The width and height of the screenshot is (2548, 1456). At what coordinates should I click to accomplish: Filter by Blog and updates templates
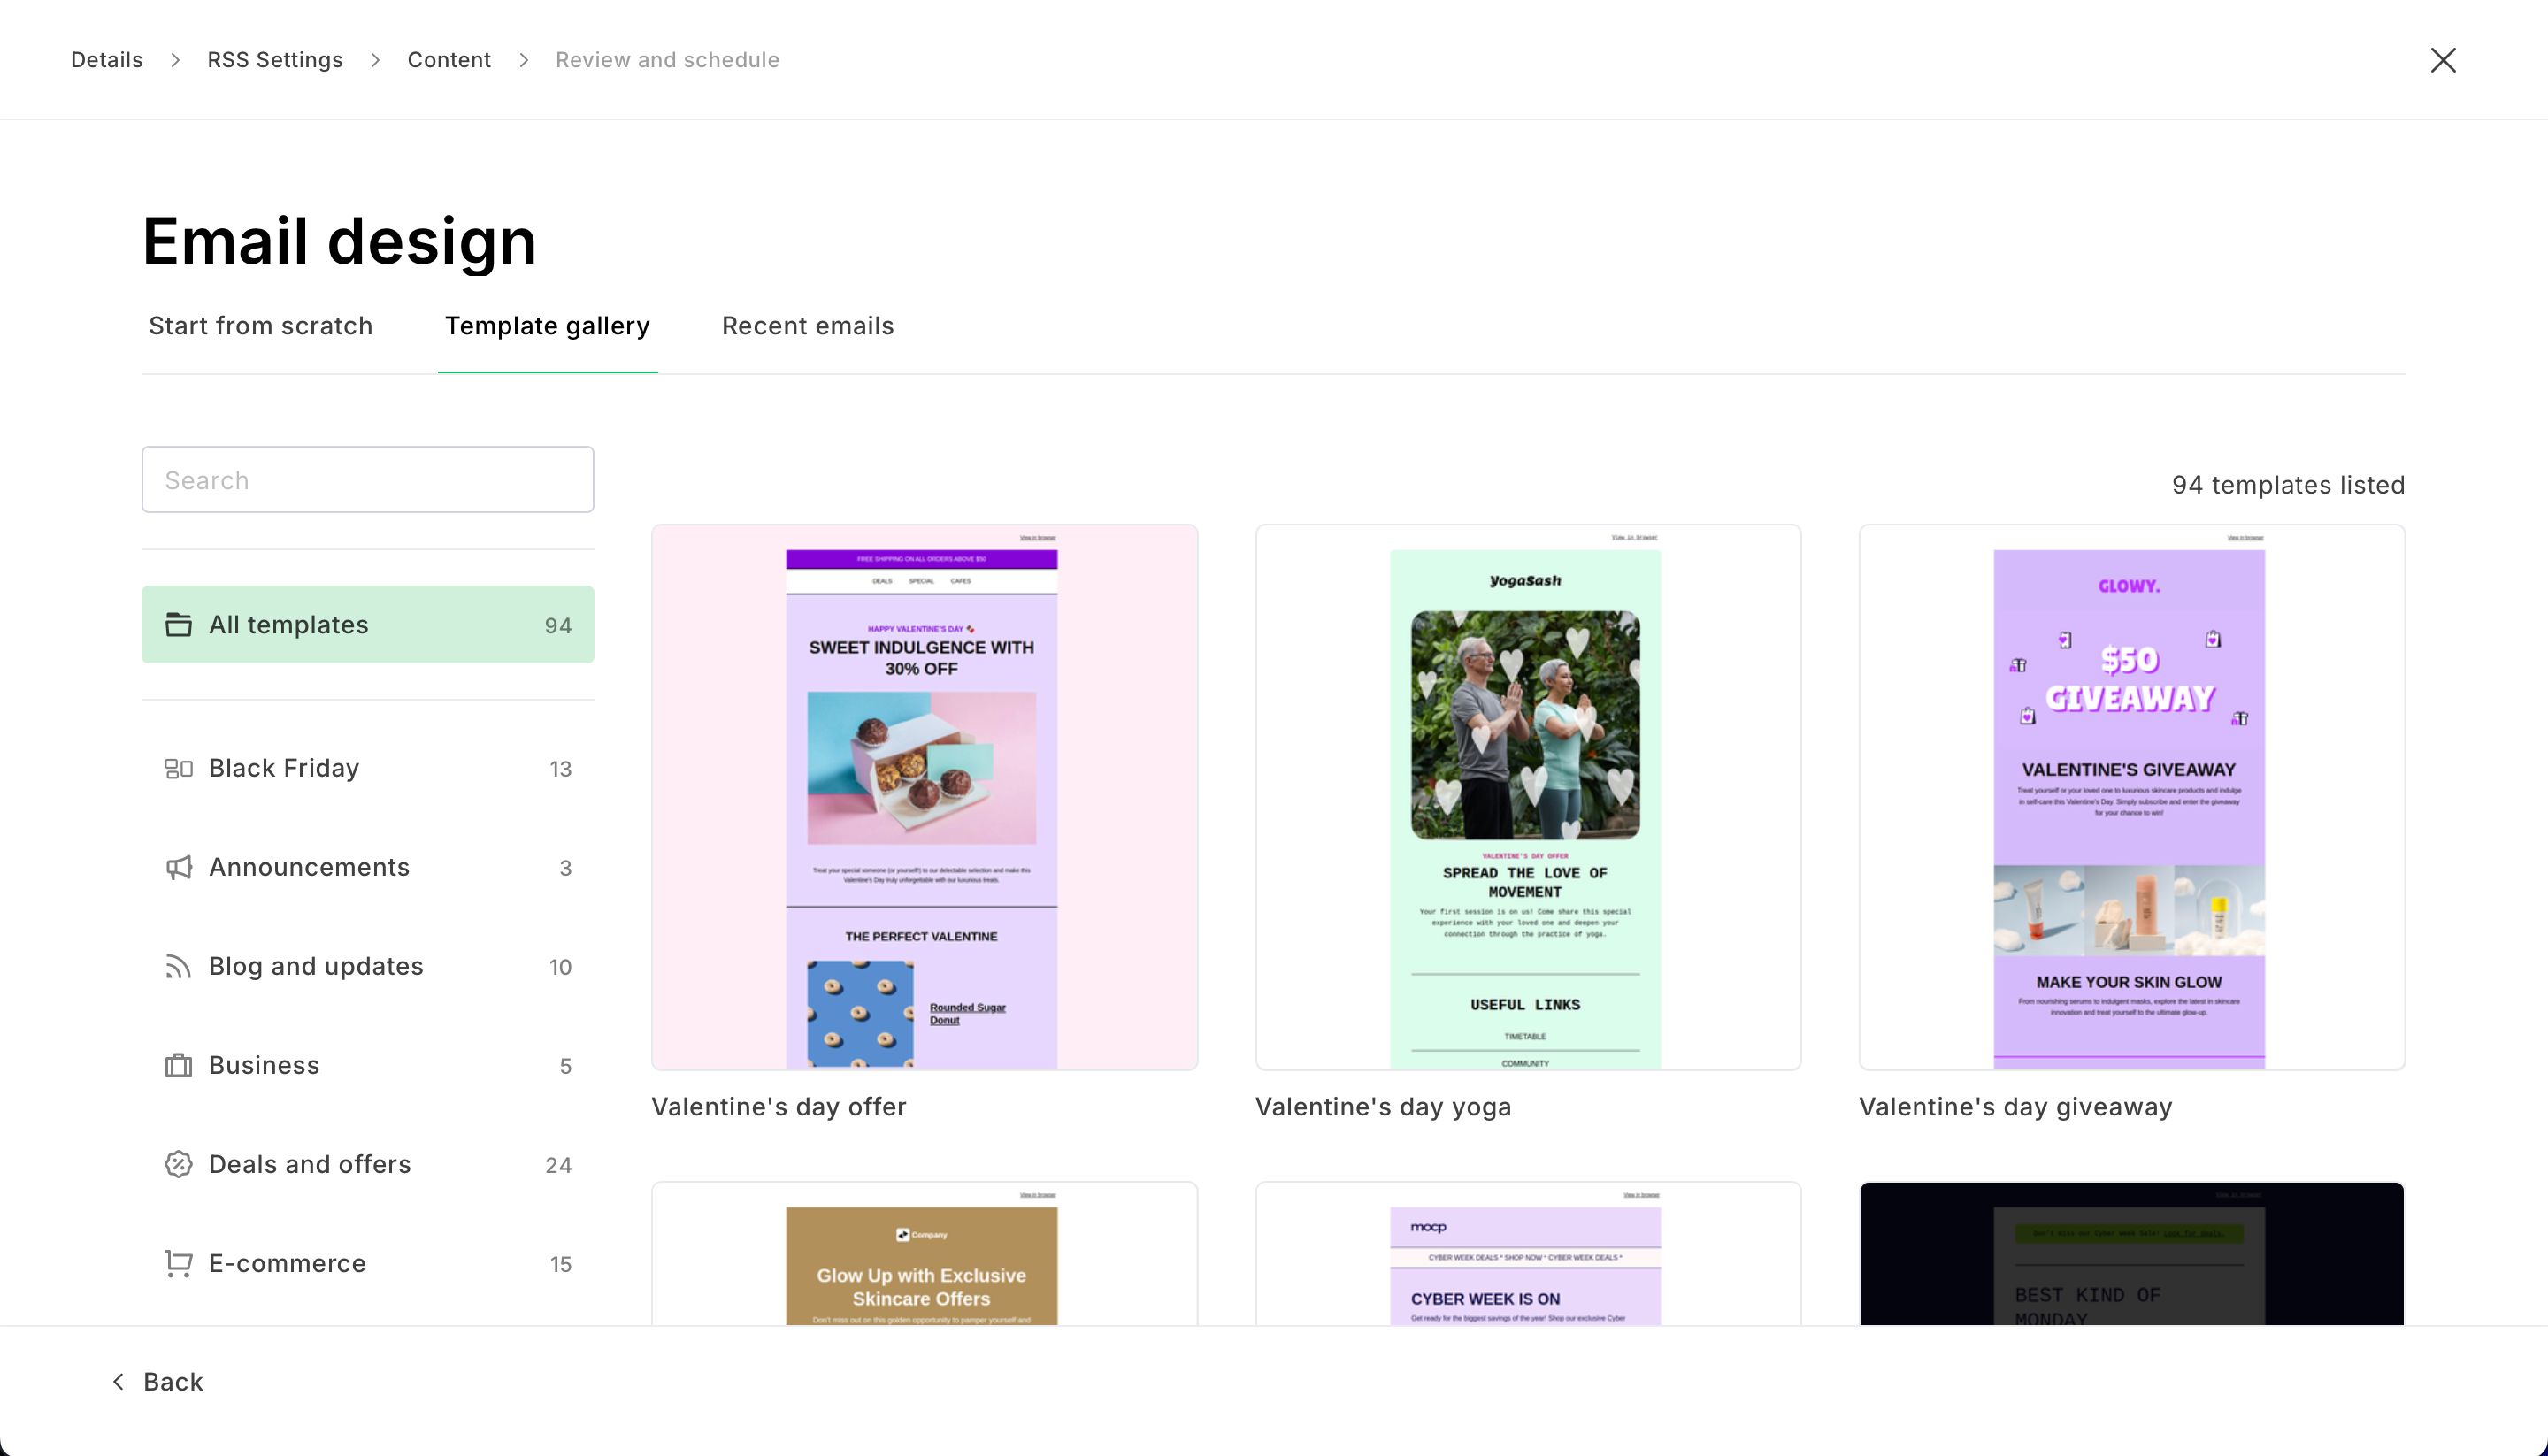[368, 966]
